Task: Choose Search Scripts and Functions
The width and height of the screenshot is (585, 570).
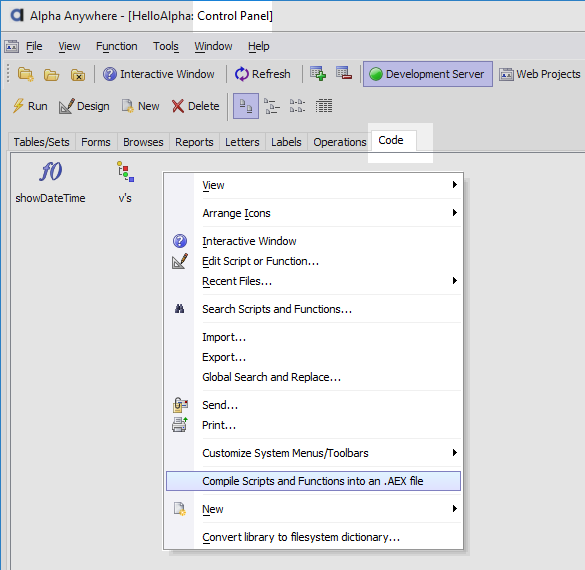Action: tap(313, 309)
